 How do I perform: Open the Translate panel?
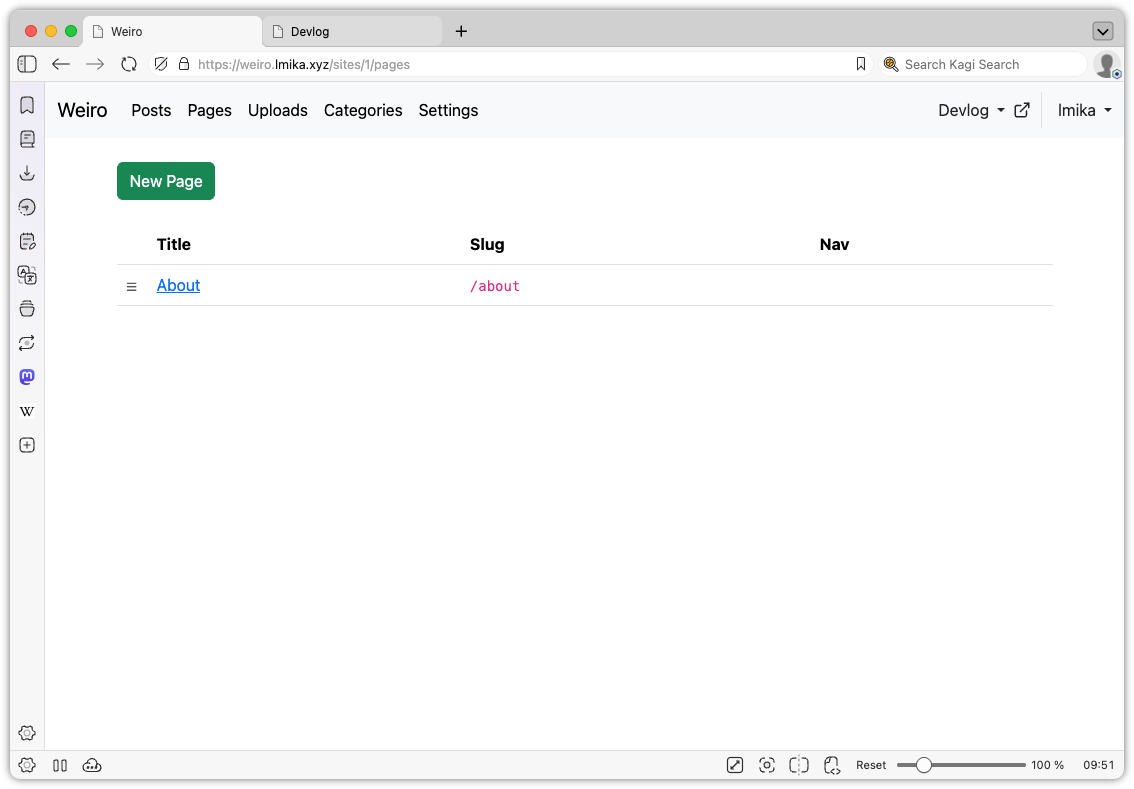pyautogui.click(x=27, y=275)
